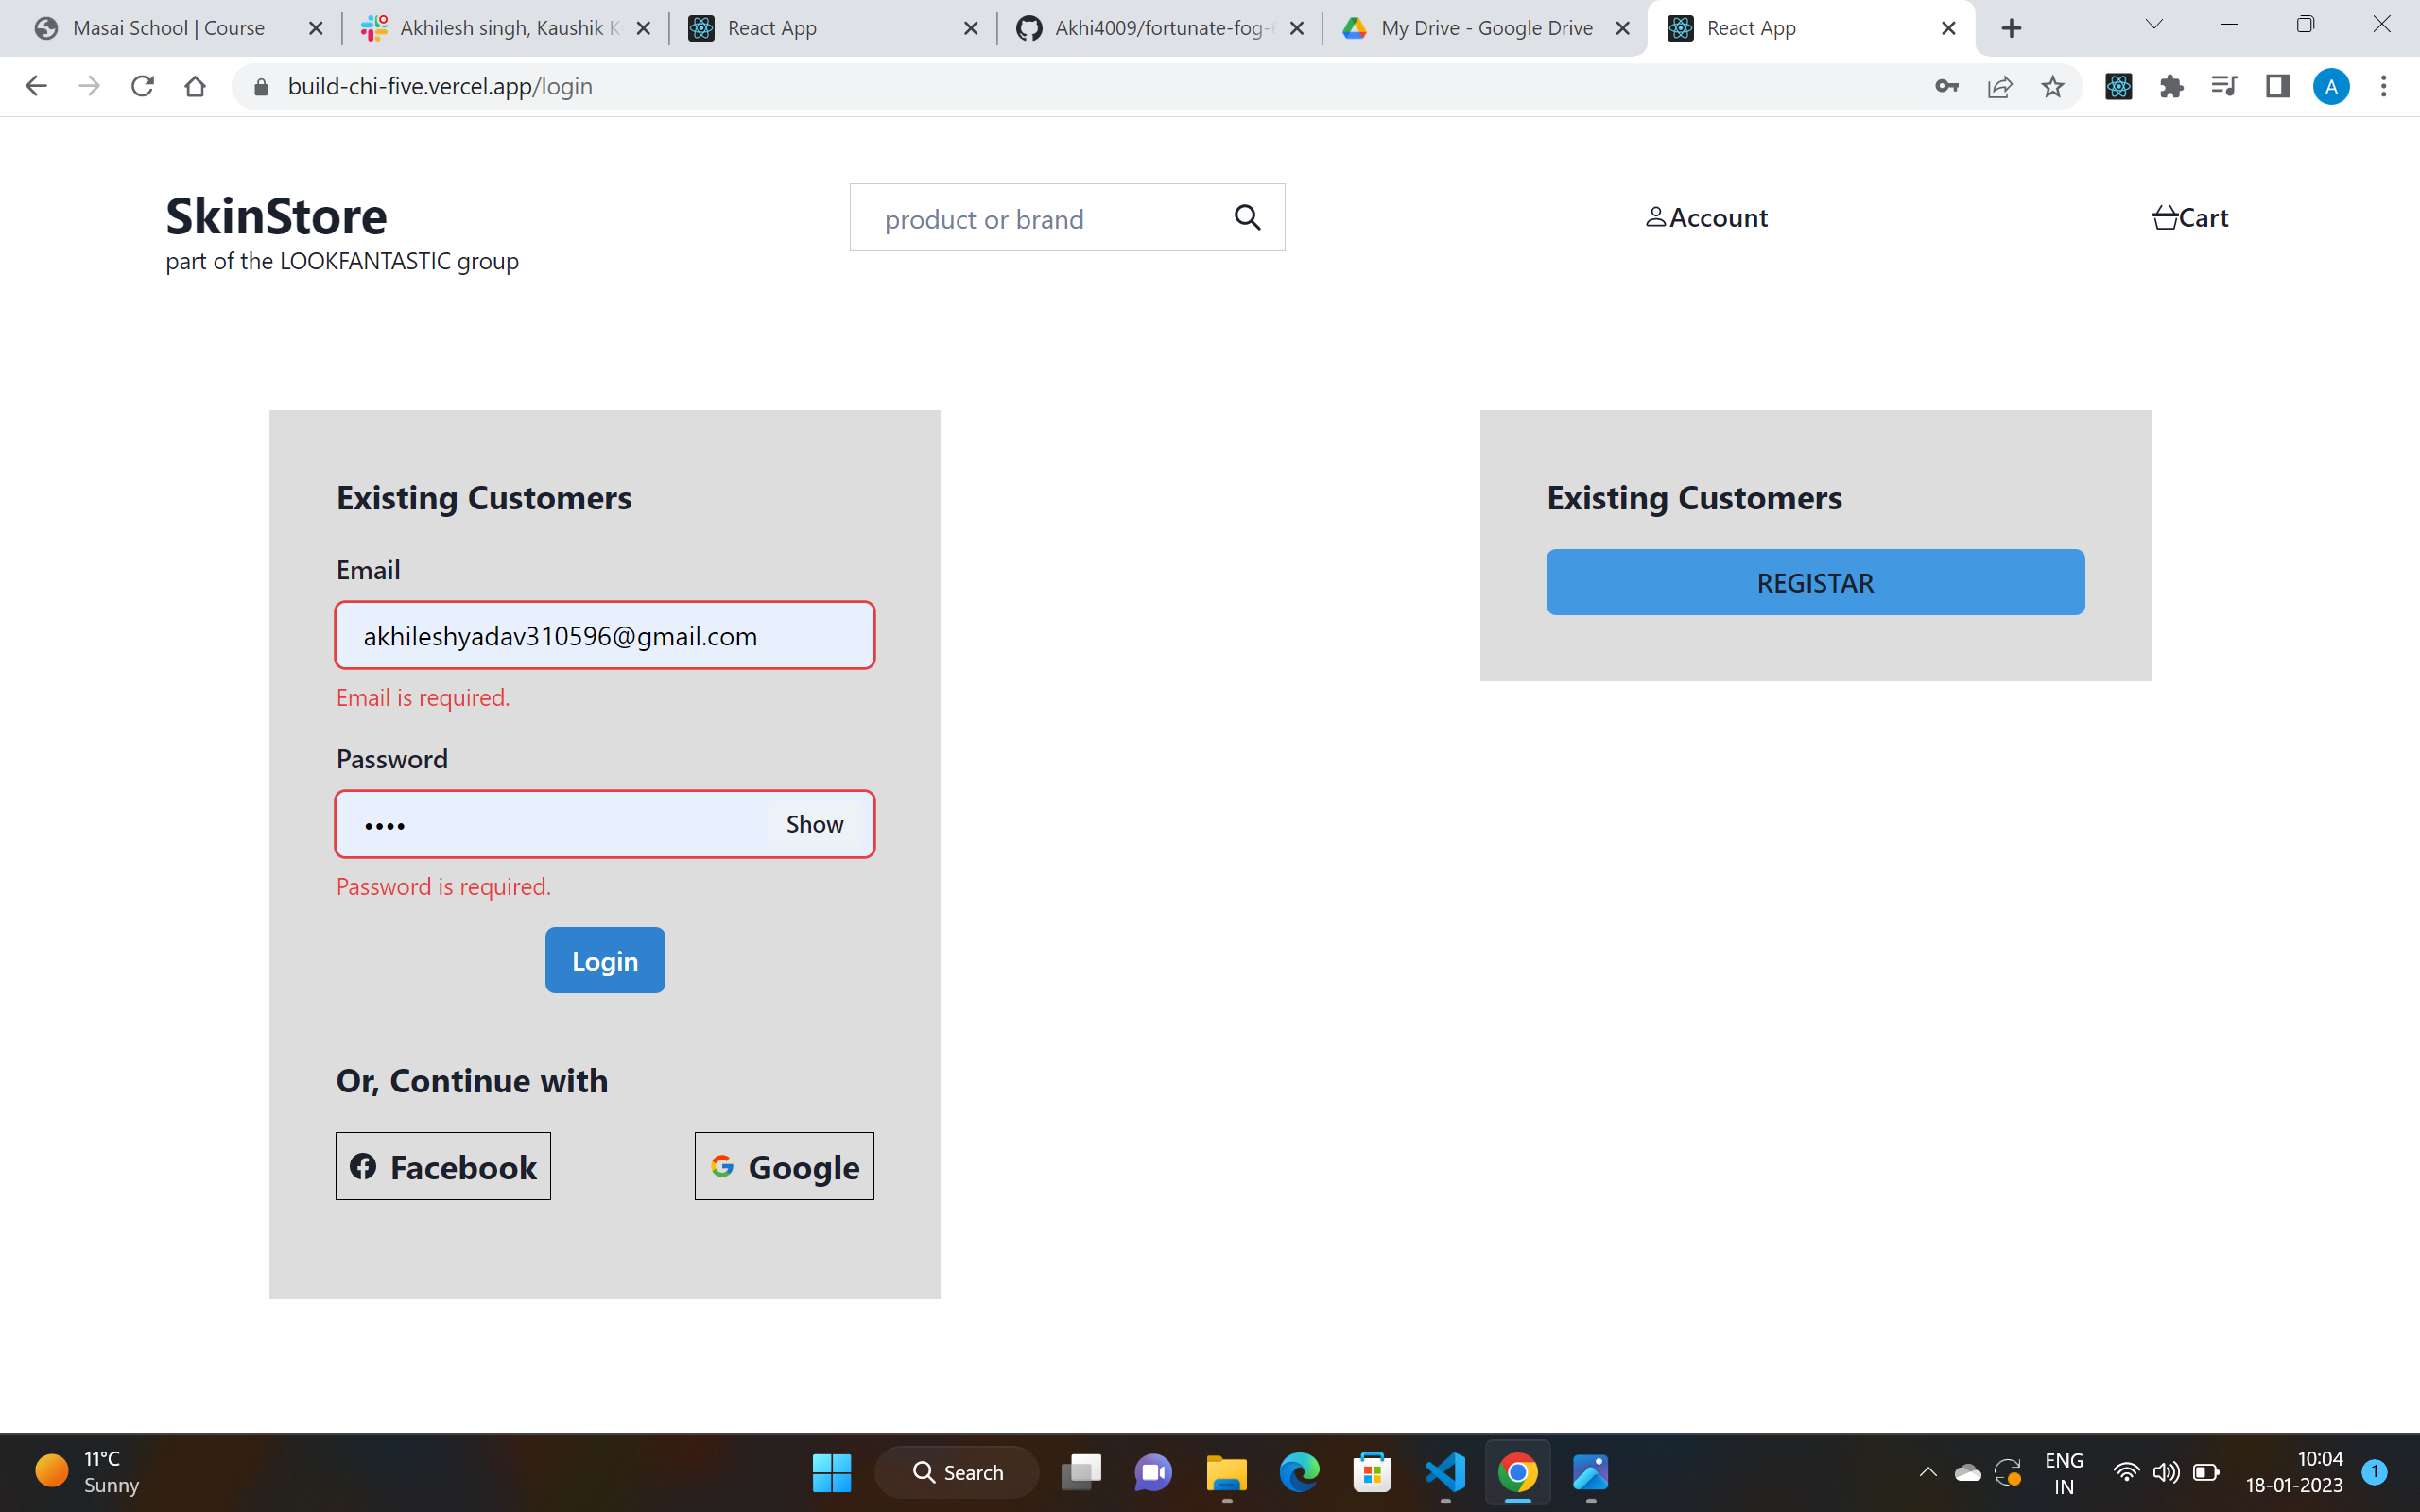The height and width of the screenshot is (1512, 2420).
Task: Close the Masai School tab
Action: (x=316, y=29)
